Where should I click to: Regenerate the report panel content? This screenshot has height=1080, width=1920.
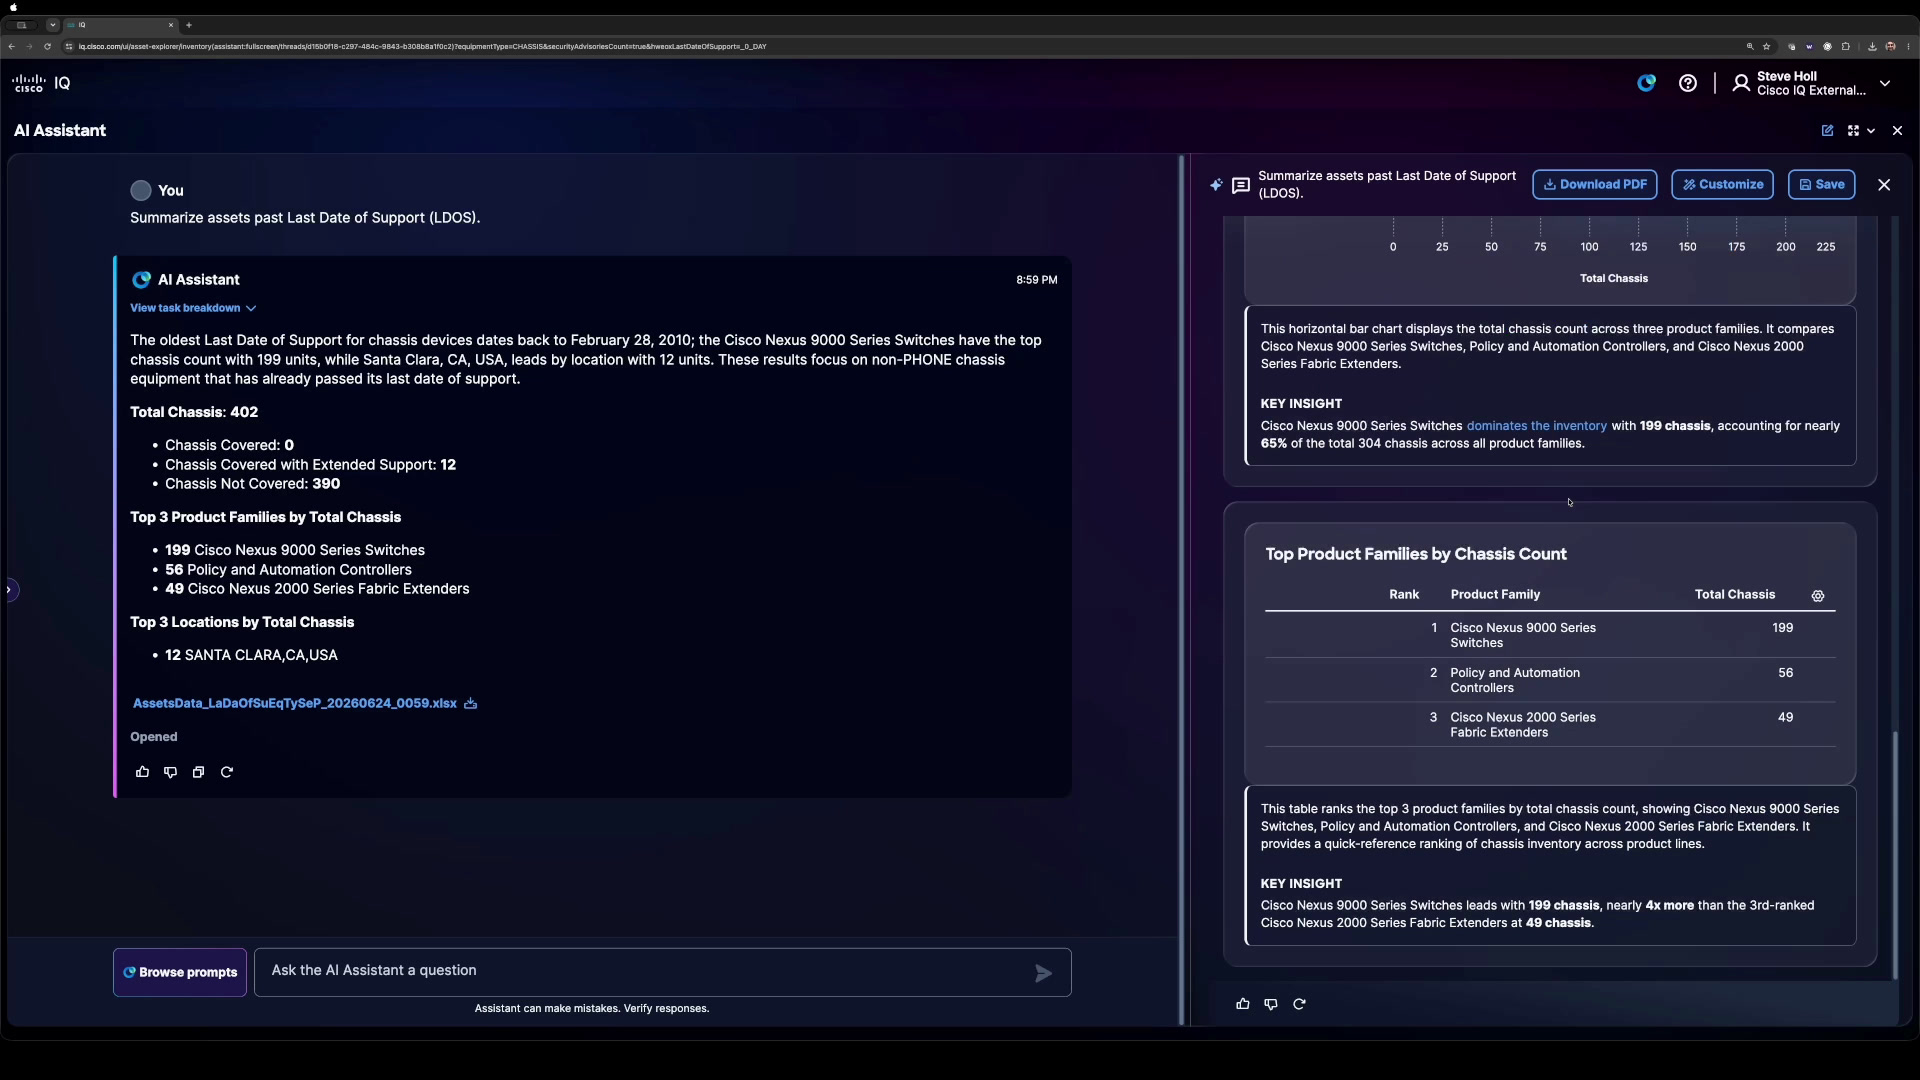1299,1004
